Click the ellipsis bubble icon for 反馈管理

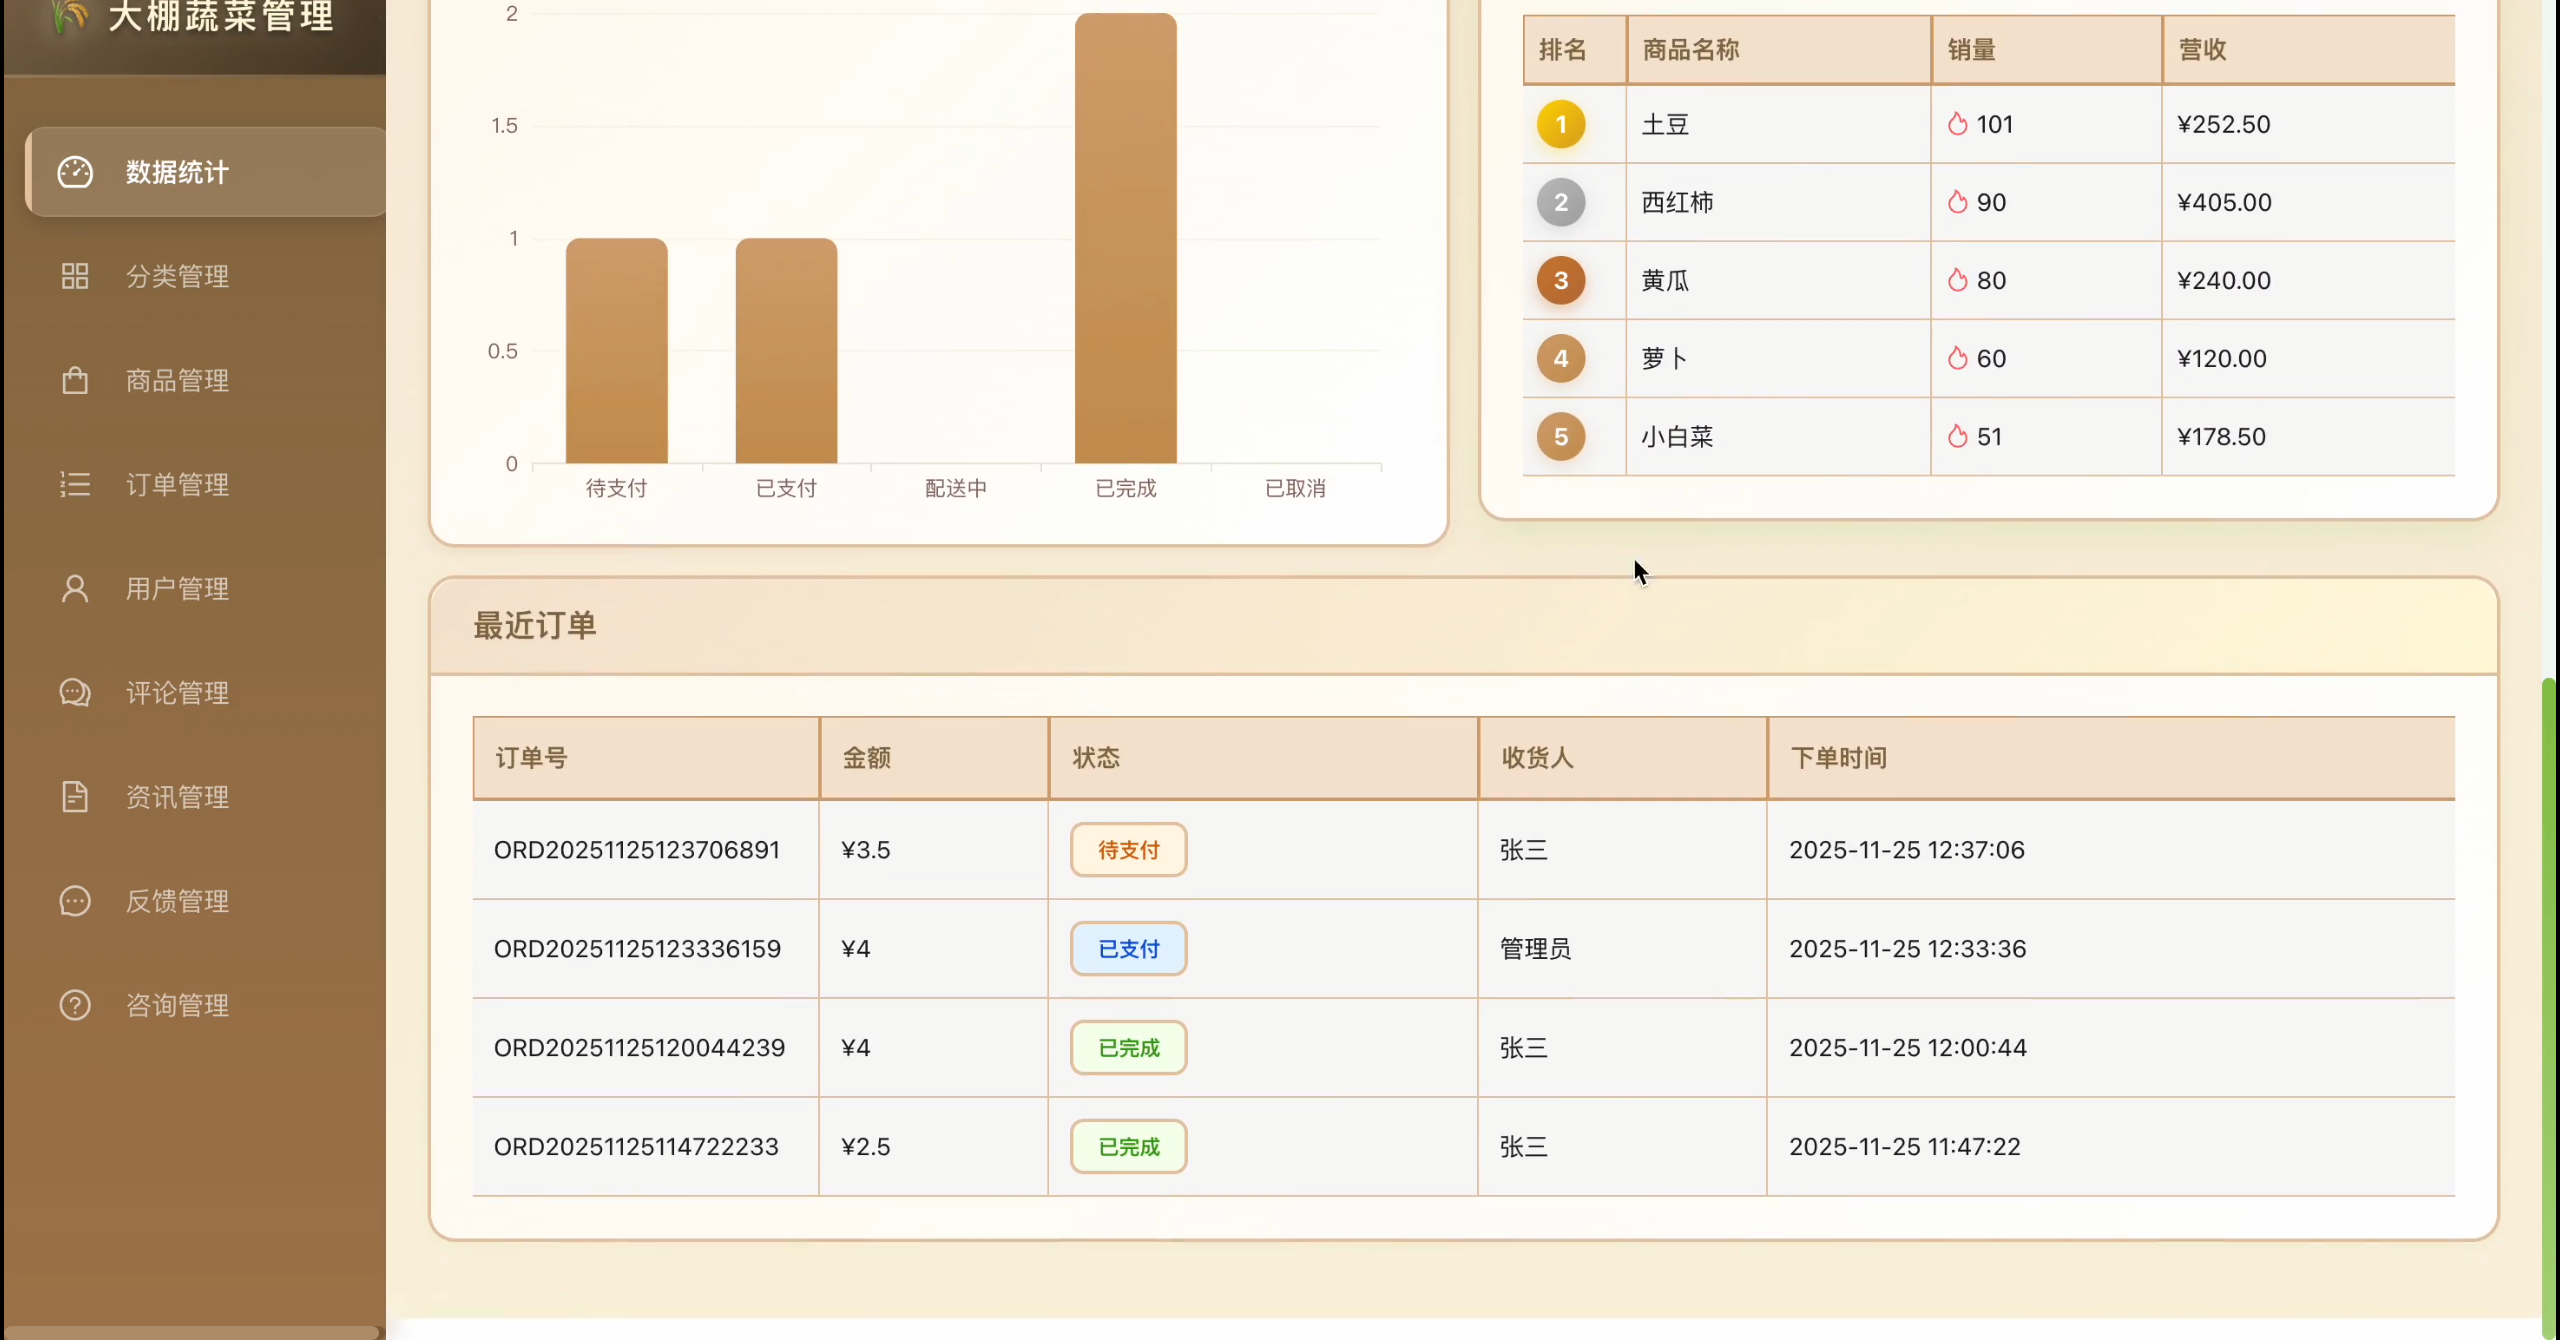coord(75,901)
